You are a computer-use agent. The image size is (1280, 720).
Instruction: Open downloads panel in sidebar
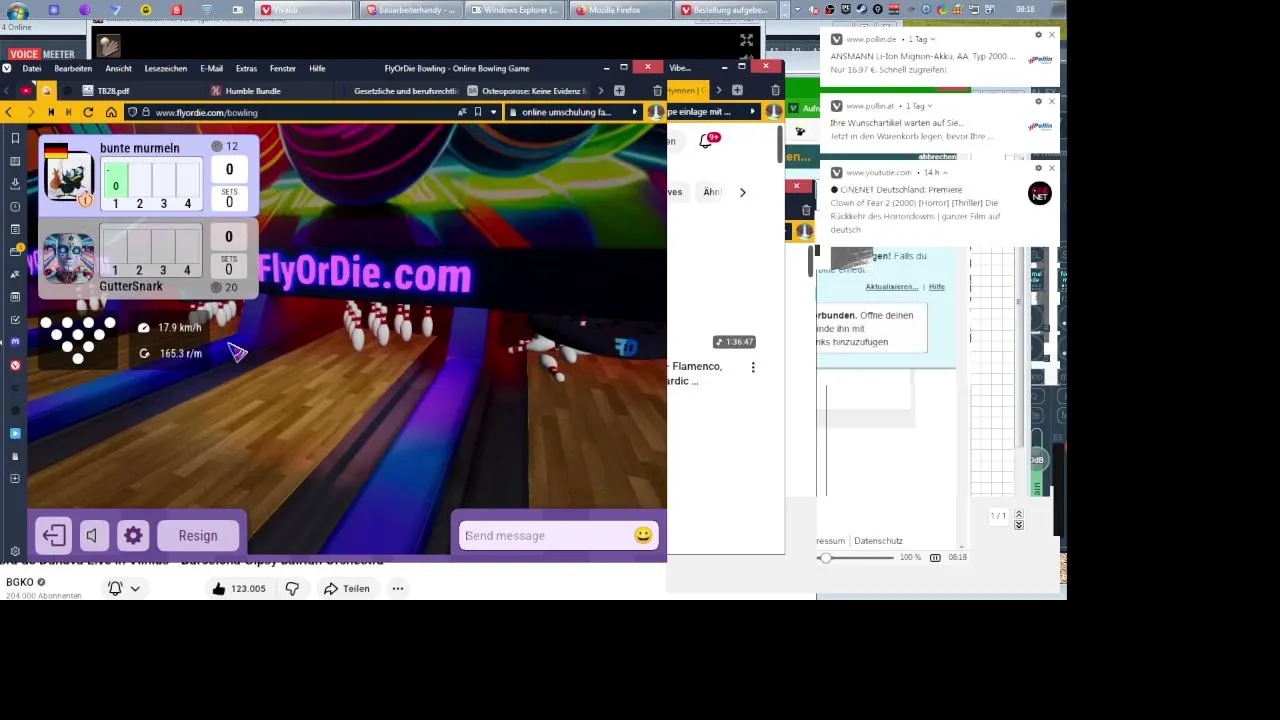coord(15,184)
